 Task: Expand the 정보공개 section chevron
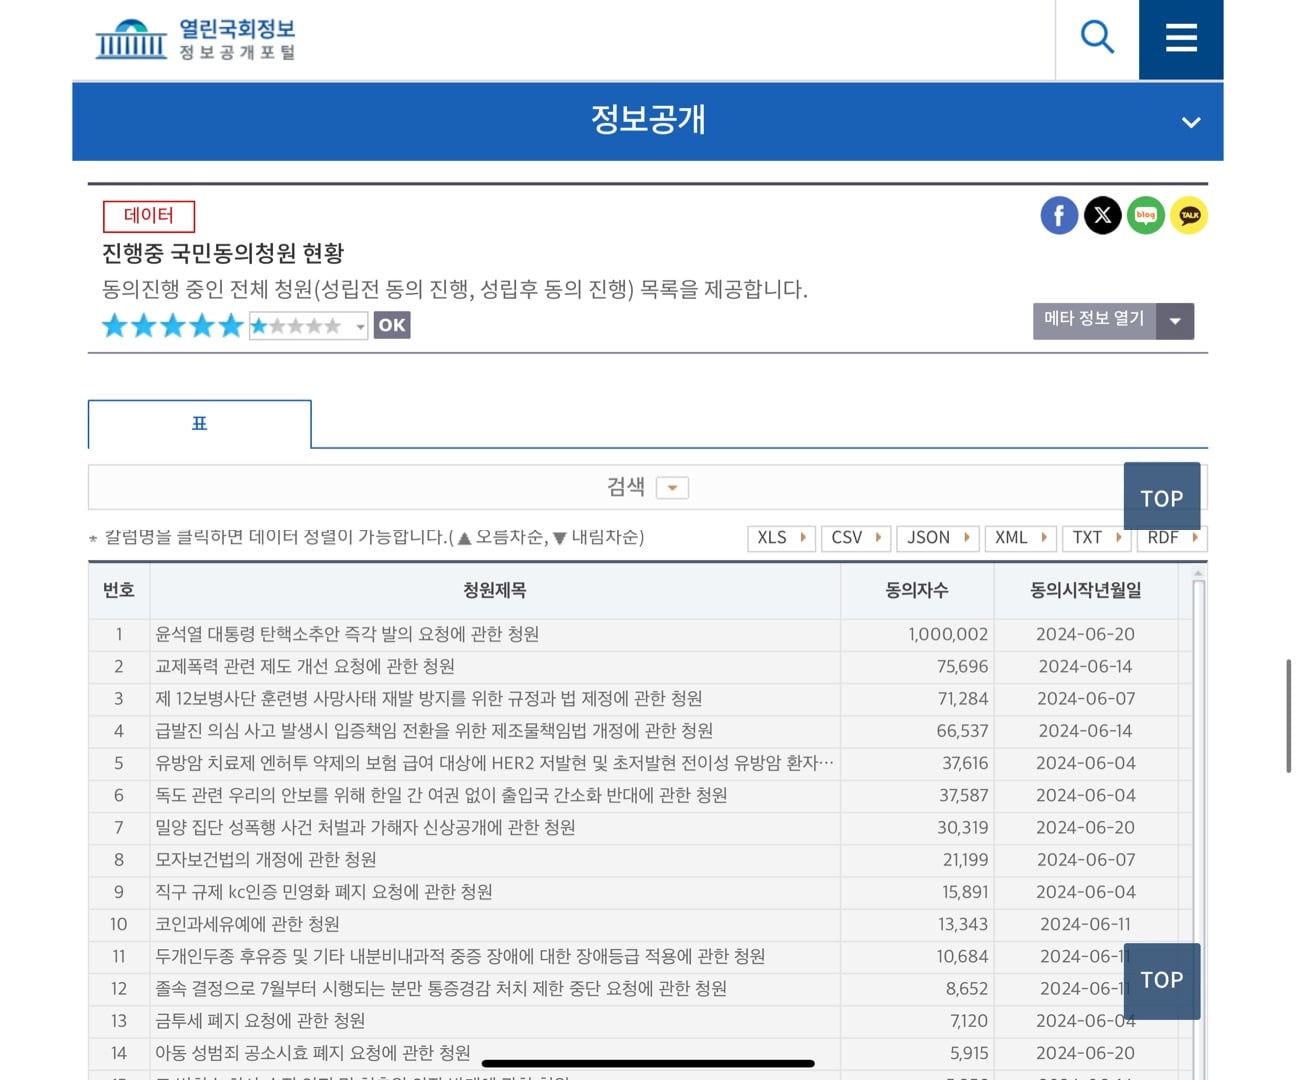pos(1190,122)
